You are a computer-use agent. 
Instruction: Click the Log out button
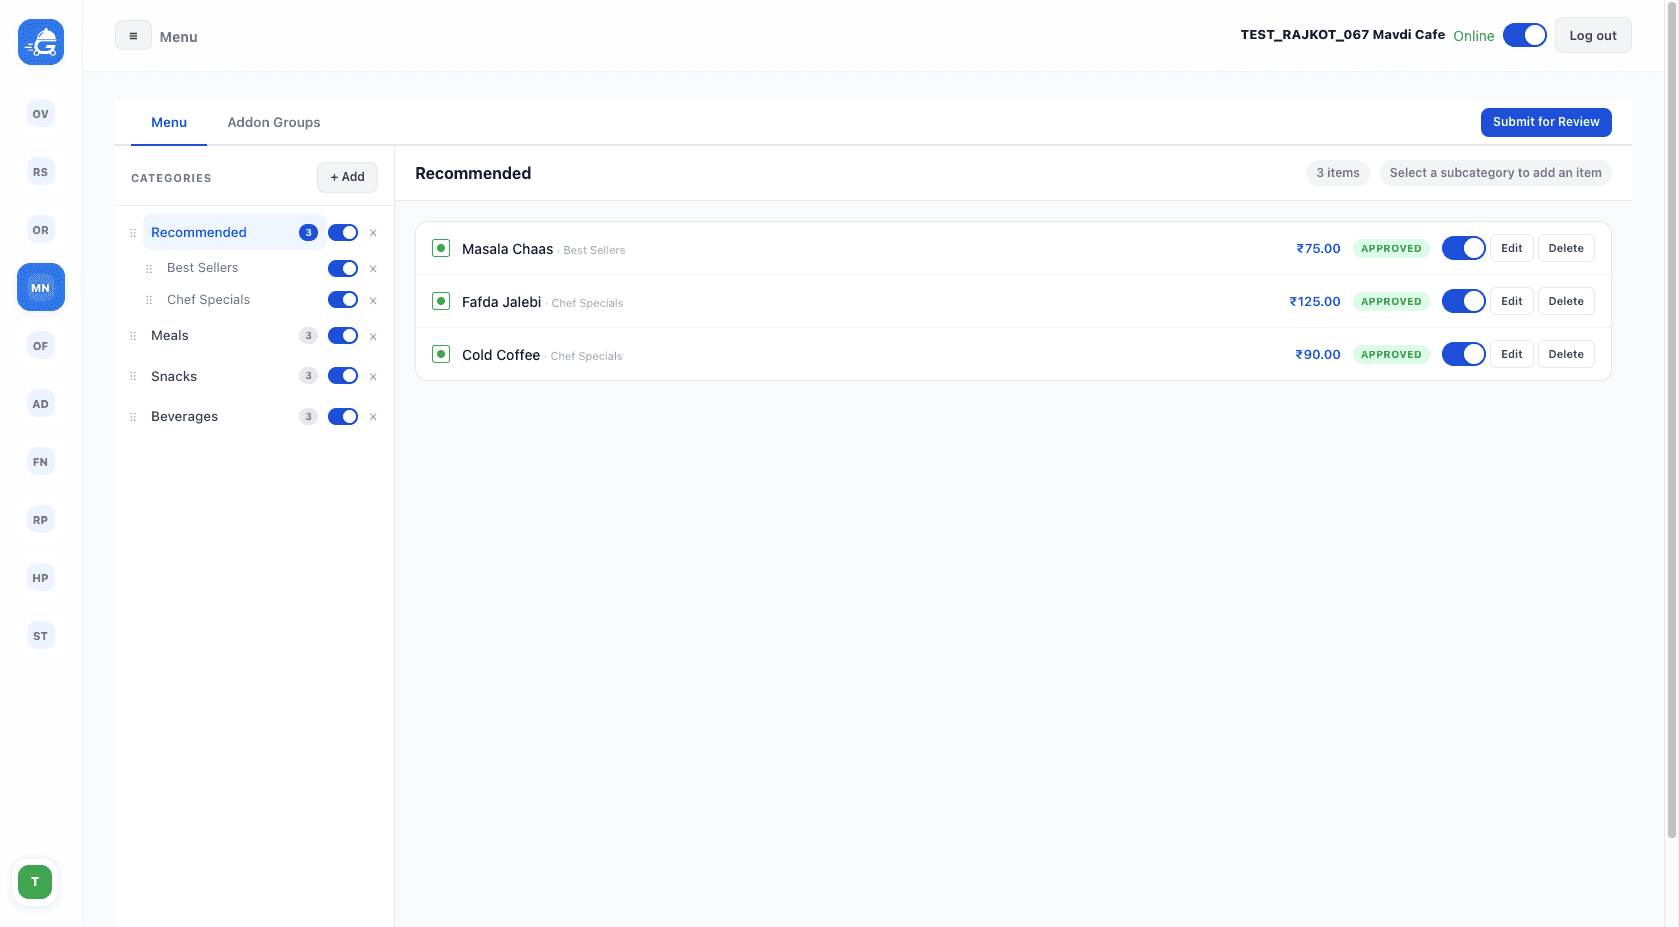pyautogui.click(x=1593, y=35)
